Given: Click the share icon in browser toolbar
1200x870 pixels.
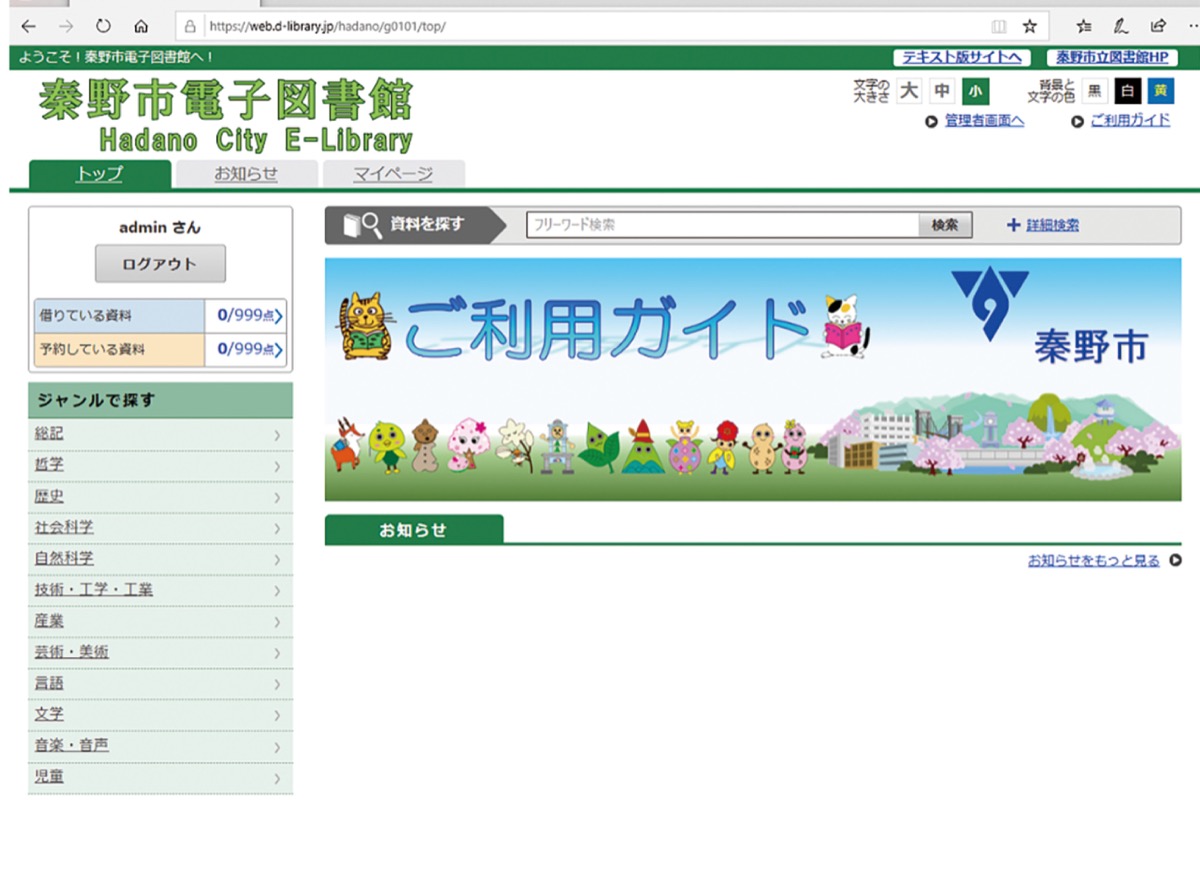Looking at the screenshot, I should (x=1158, y=26).
